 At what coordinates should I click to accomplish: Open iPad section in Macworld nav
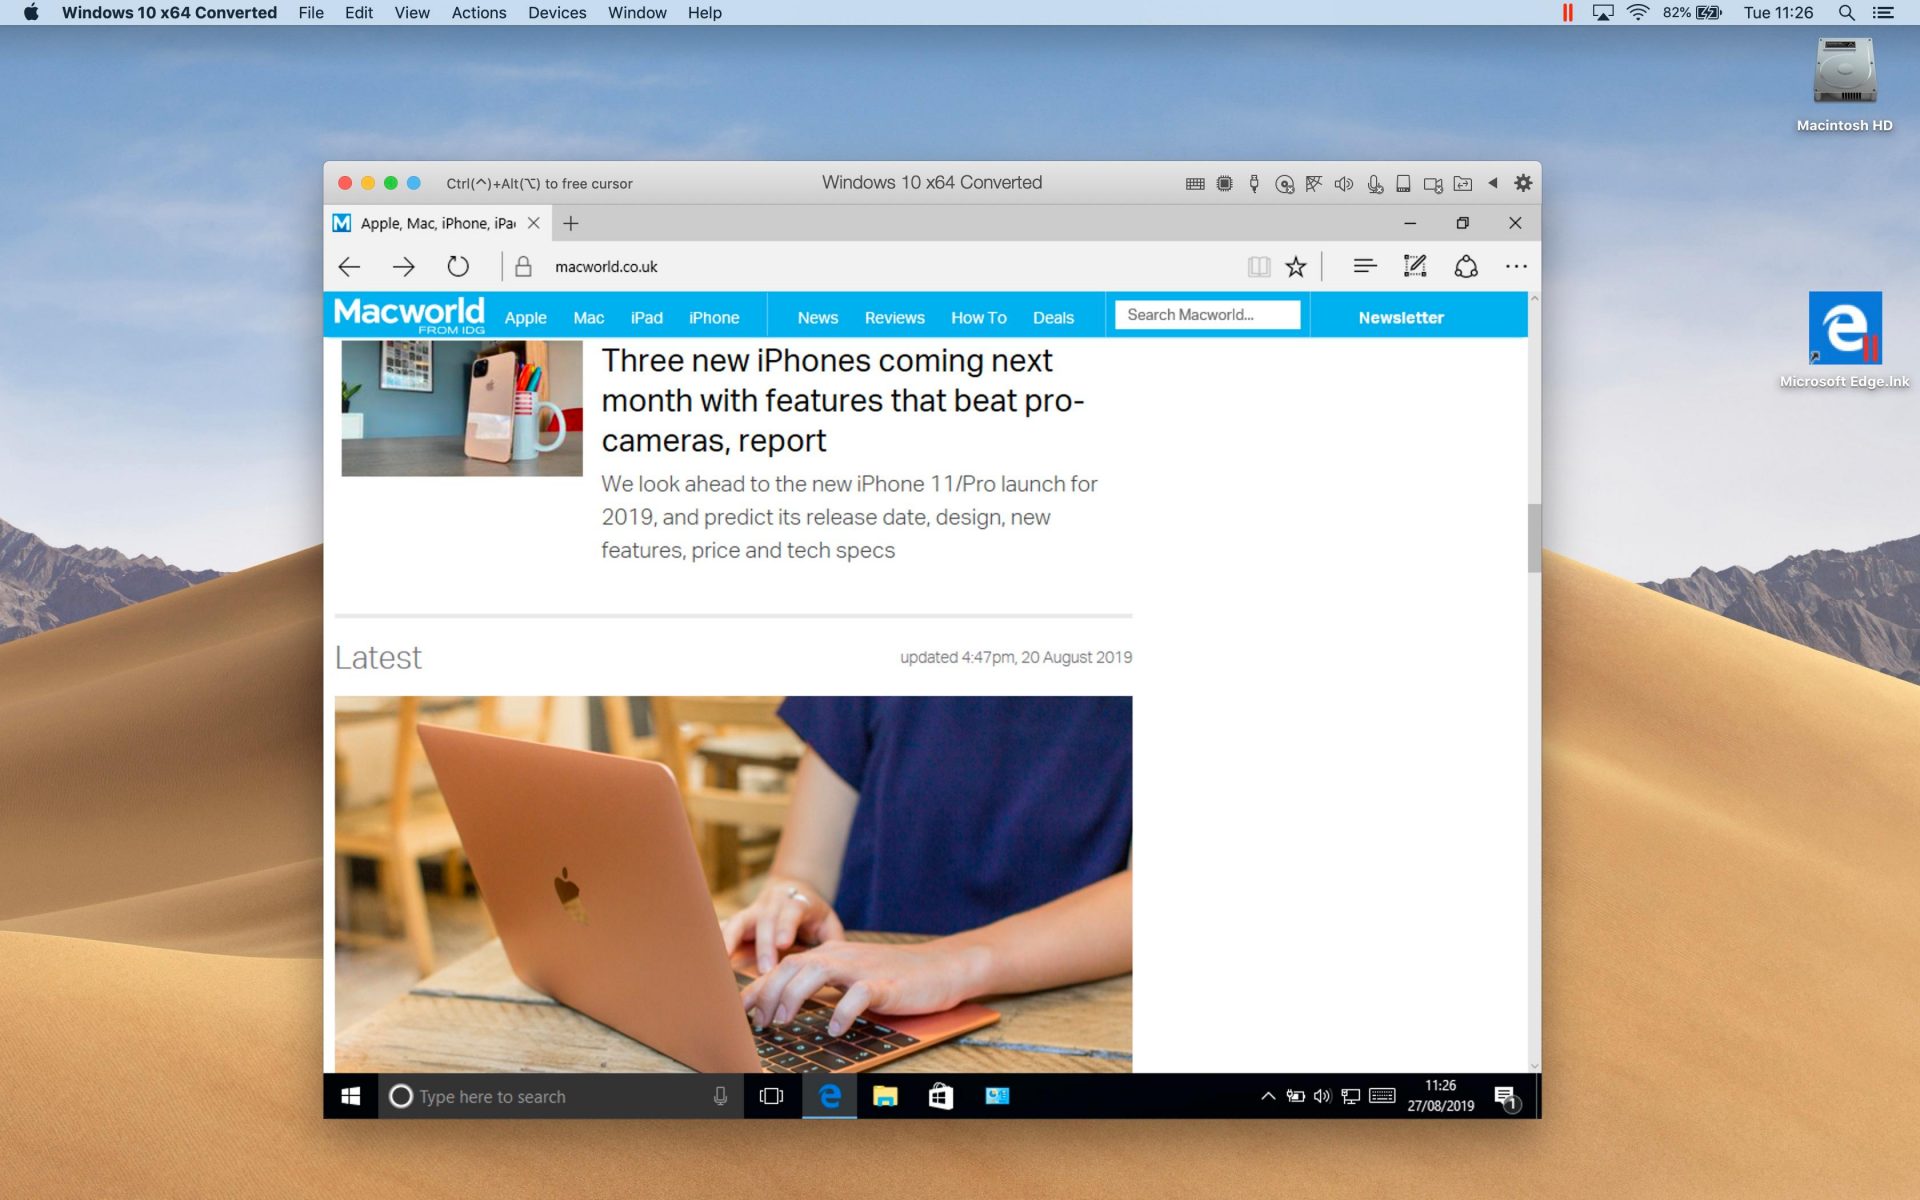(647, 317)
